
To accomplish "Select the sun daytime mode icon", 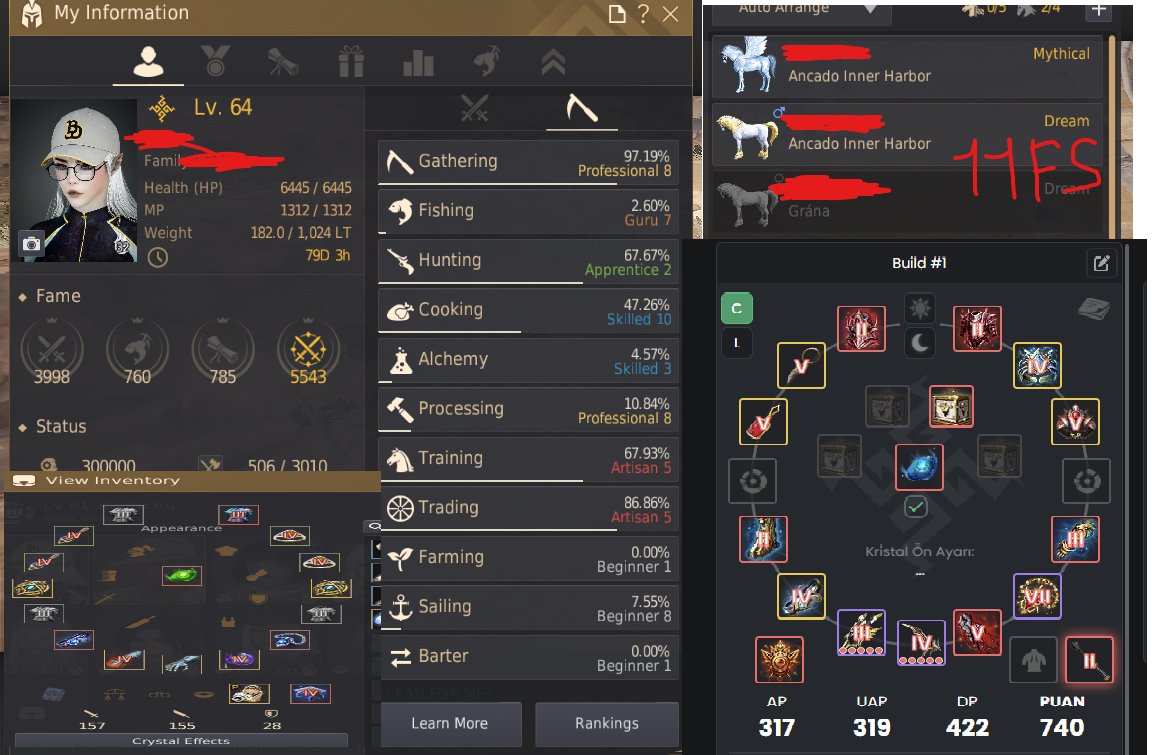I will 920,308.
